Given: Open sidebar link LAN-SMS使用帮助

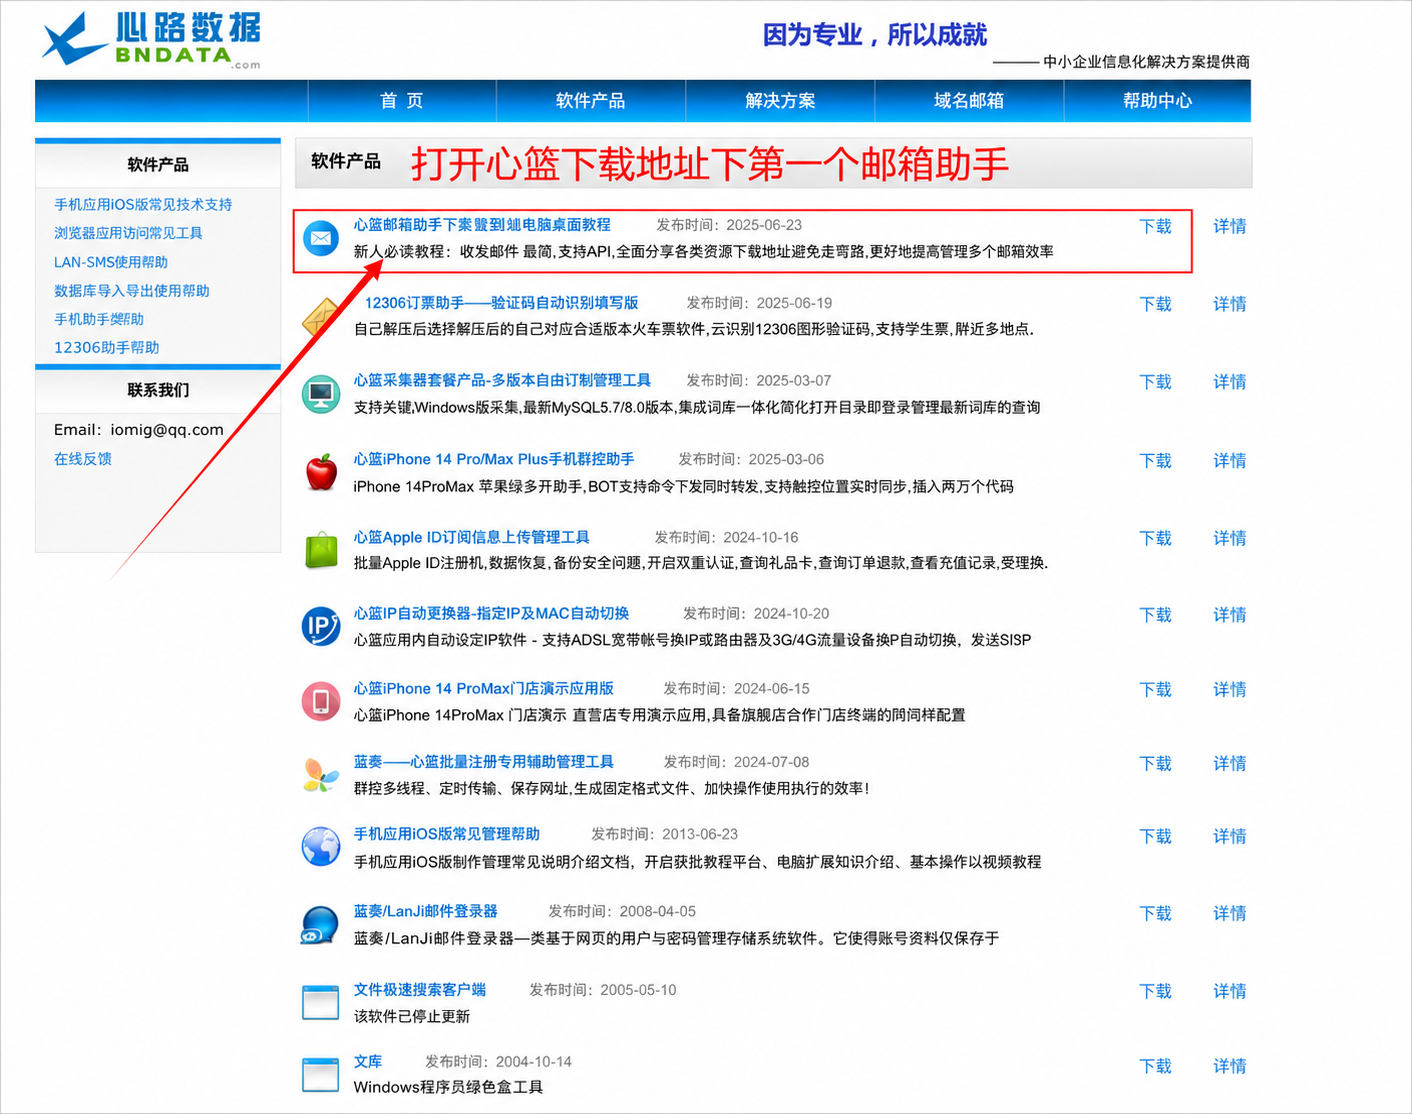Looking at the screenshot, I should tap(111, 262).
